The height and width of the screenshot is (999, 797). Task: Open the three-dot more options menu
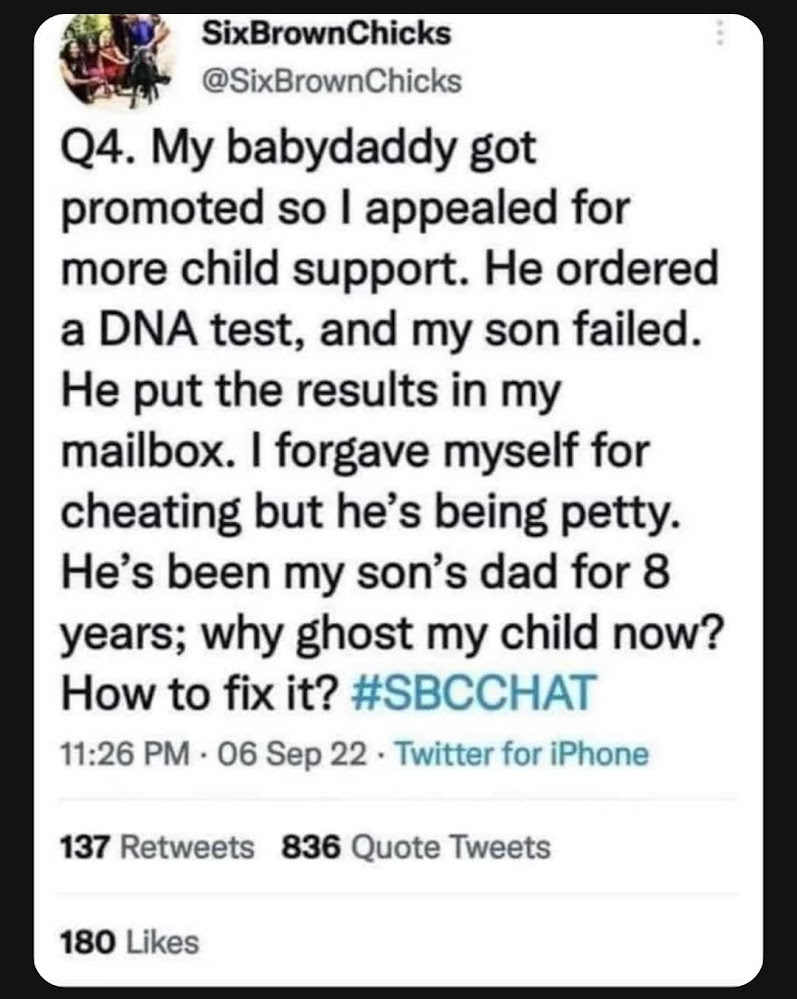pos(719,32)
